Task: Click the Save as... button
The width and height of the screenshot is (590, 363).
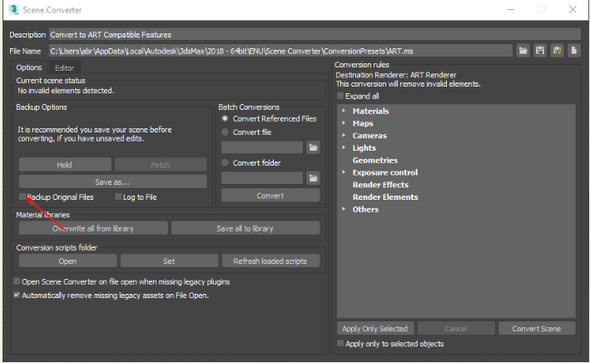Action: click(113, 182)
